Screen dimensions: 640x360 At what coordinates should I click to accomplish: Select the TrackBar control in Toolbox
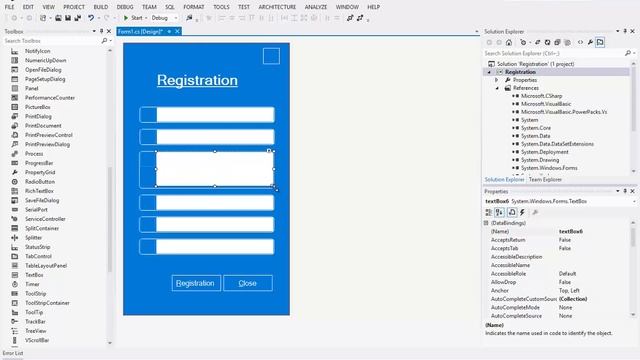tap(35, 322)
